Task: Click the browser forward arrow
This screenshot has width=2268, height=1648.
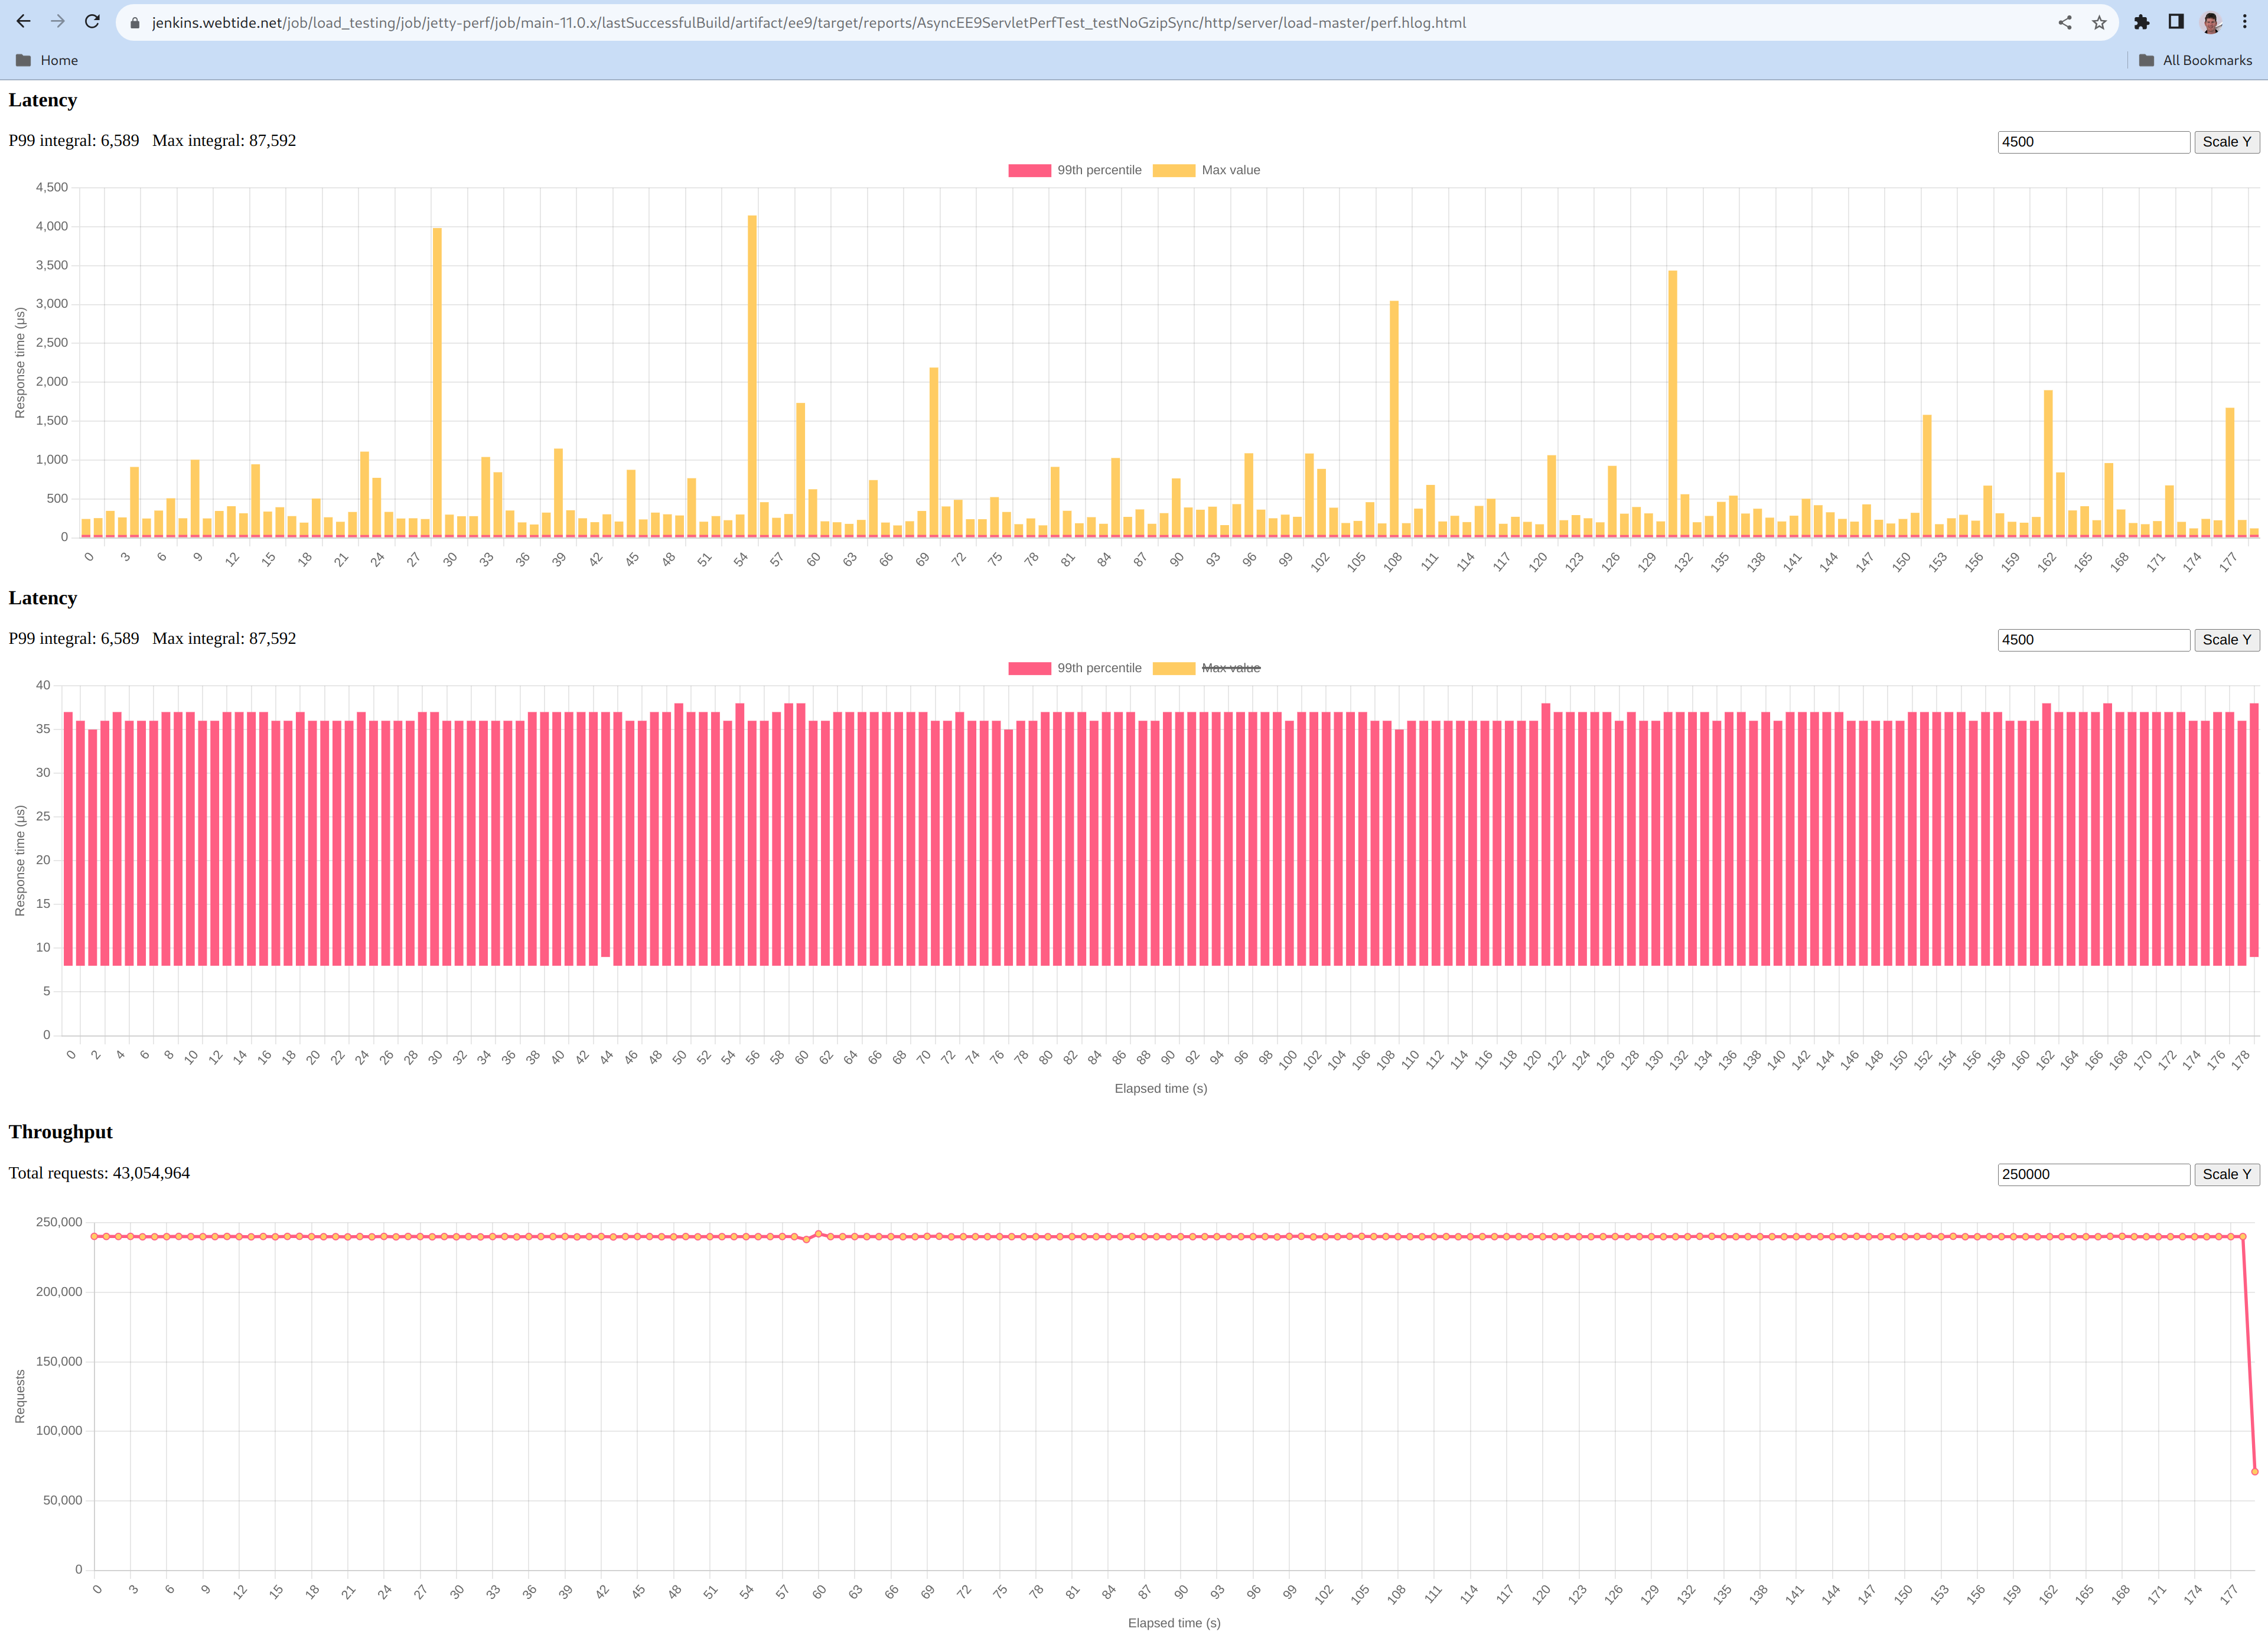Action: pos(58,22)
